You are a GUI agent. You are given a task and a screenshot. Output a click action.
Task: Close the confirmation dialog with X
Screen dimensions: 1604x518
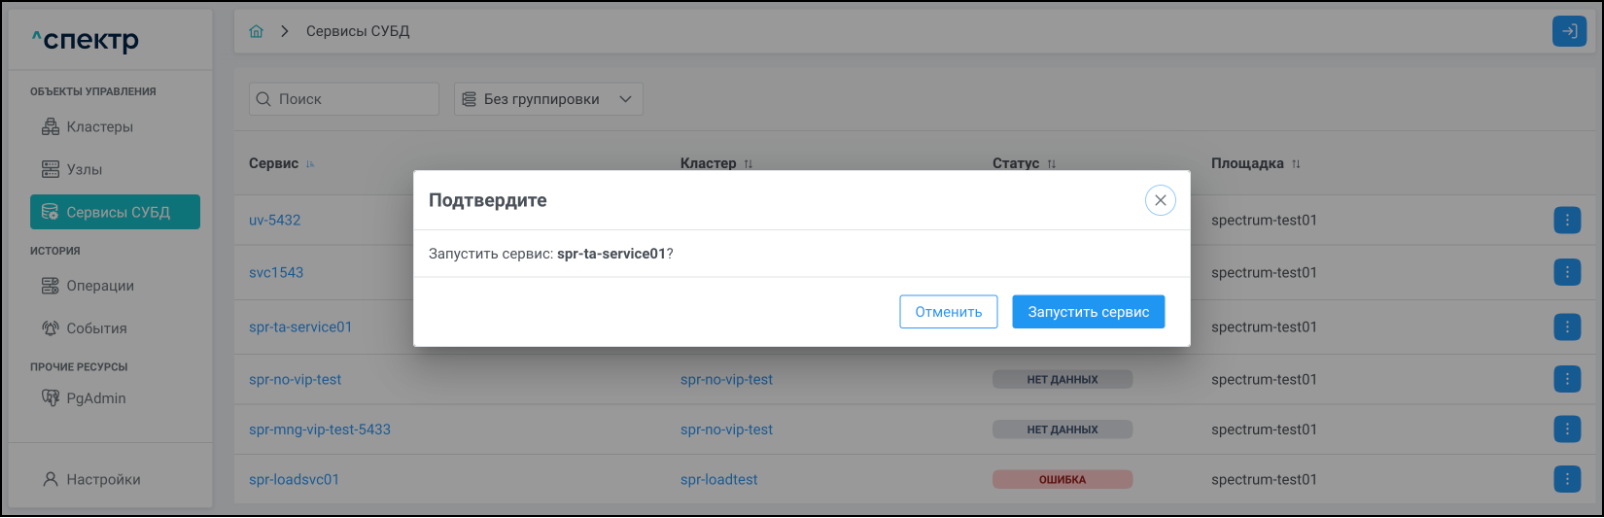tap(1160, 200)
